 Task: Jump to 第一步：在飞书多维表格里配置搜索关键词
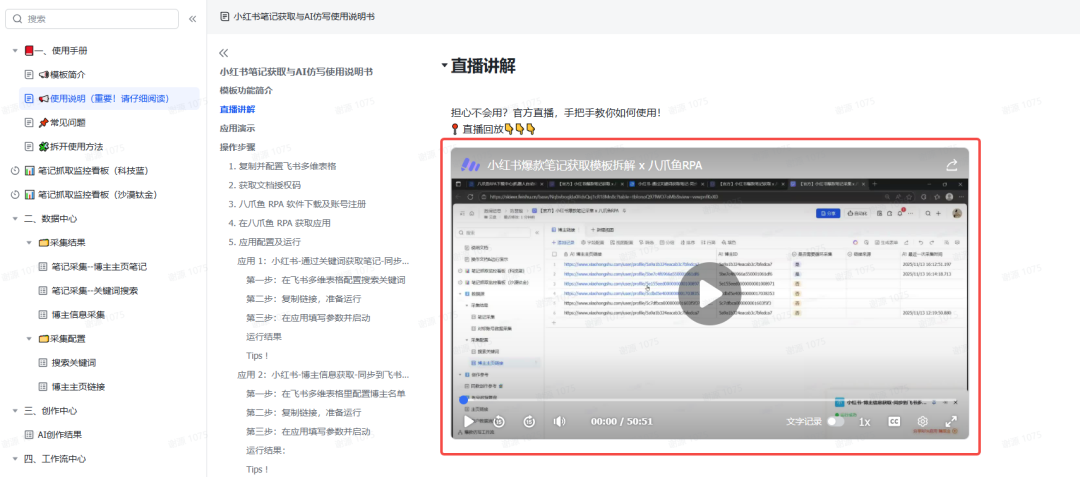(326, 280)
